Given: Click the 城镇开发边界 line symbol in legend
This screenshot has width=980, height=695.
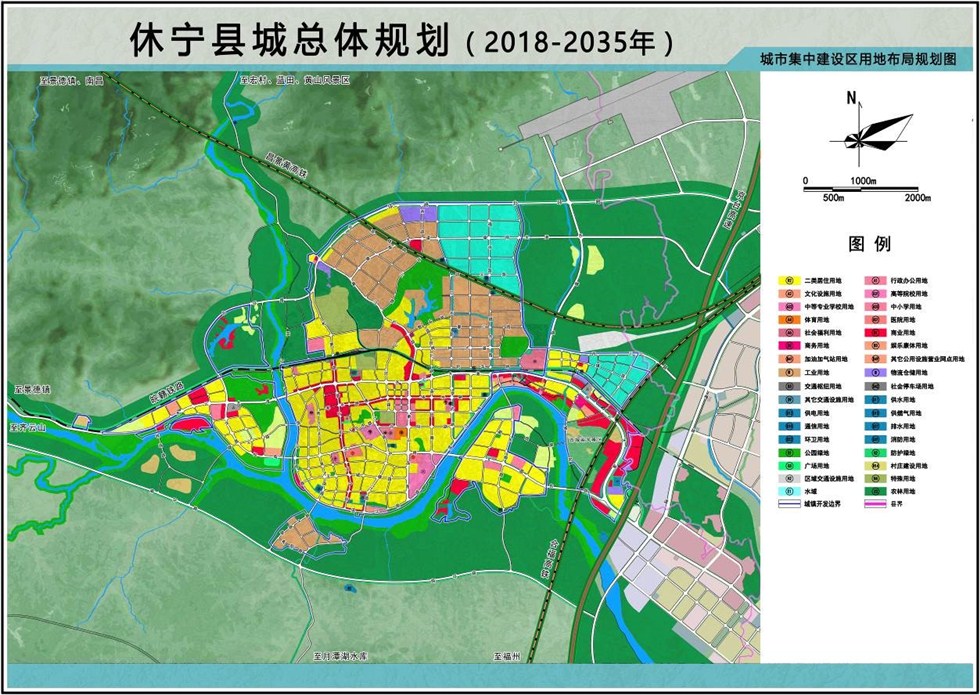Looking at the screenshot, I should click(x=790, y=505).
